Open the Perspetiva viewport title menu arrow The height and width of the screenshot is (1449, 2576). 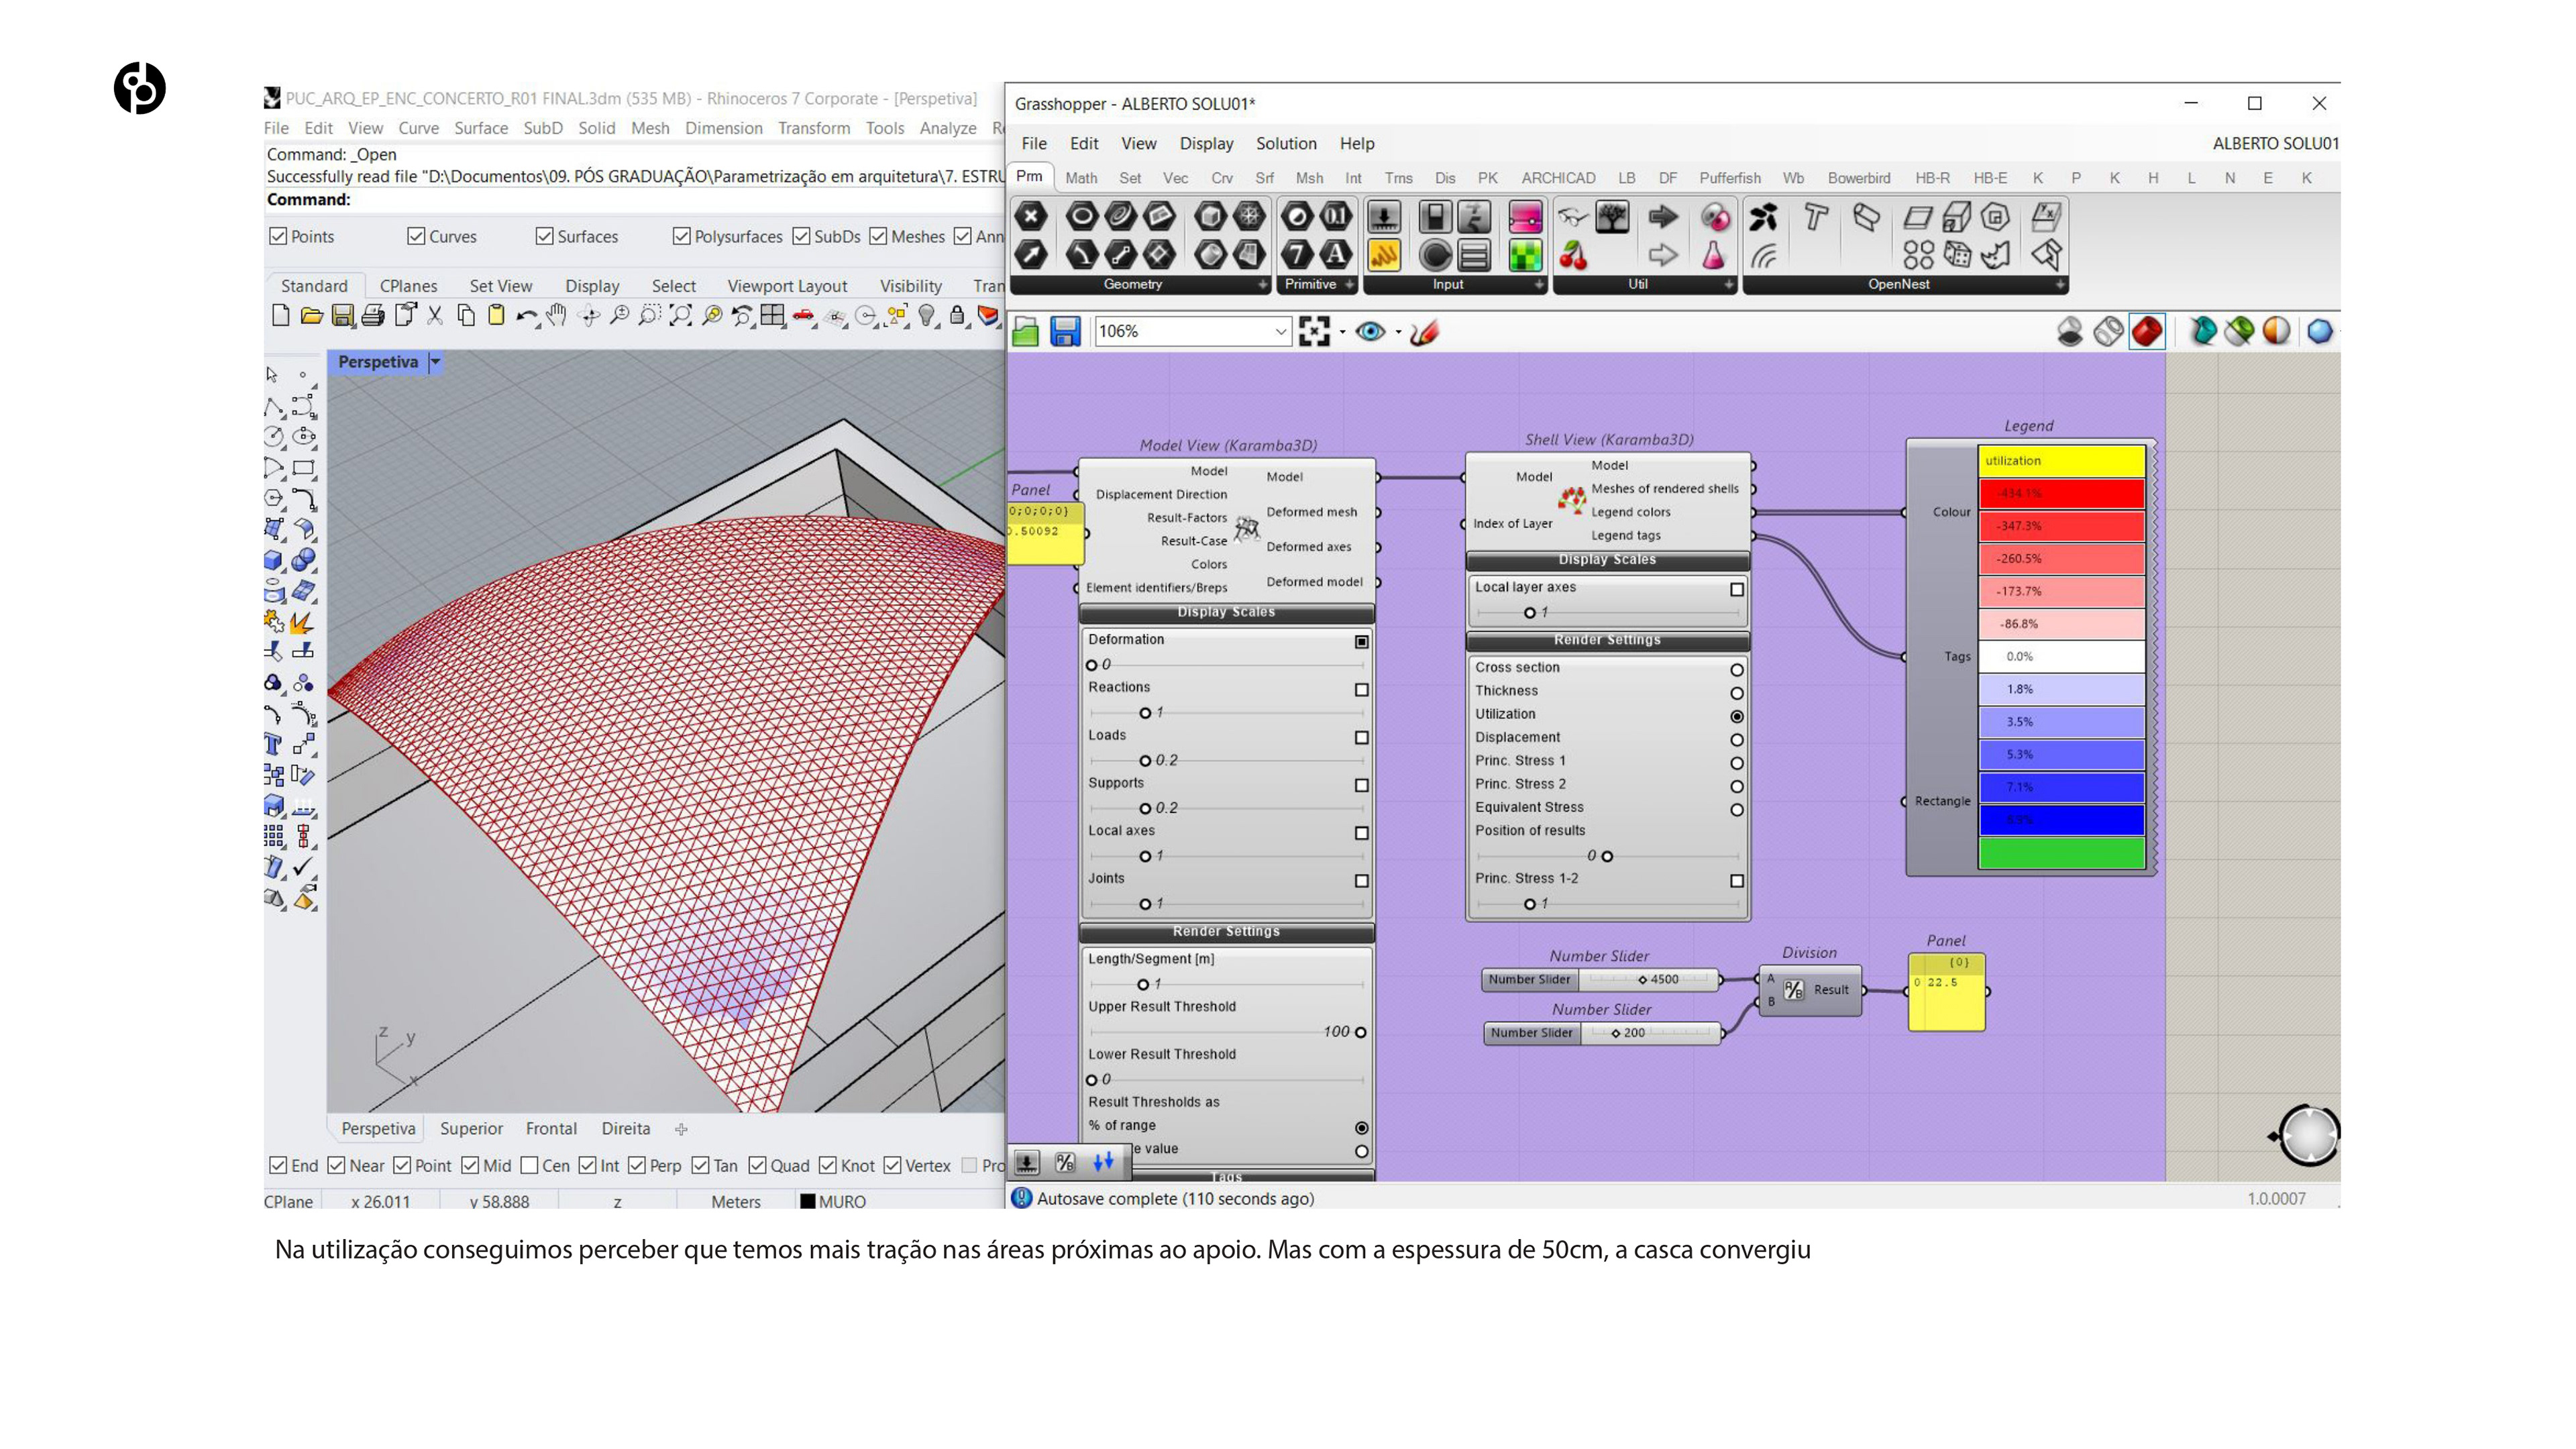coord(435,362)
